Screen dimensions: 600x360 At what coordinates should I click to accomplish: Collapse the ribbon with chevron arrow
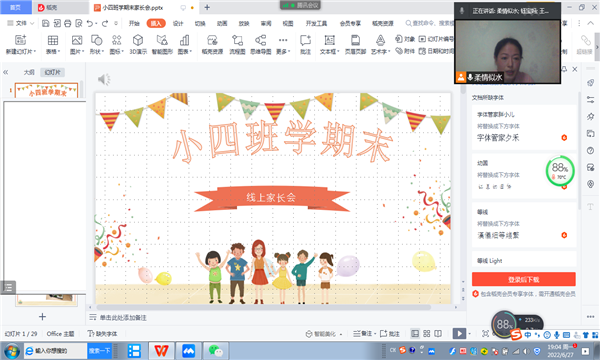pos(591,23)
